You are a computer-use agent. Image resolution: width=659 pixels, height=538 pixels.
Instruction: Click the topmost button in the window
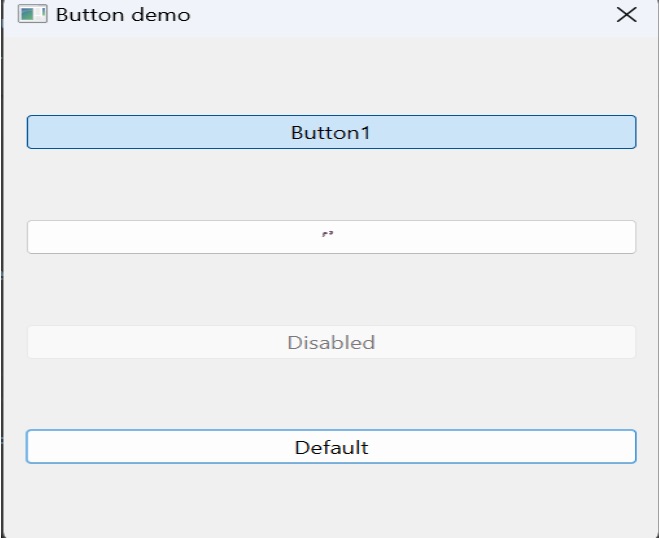[331, 132]
